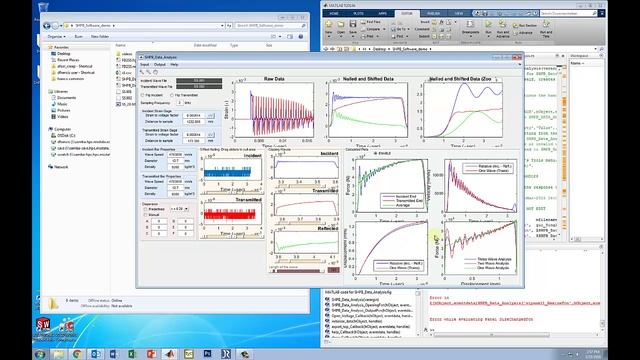Open the Output menu in SHPB window
The image size is (640, 360).
160,64
